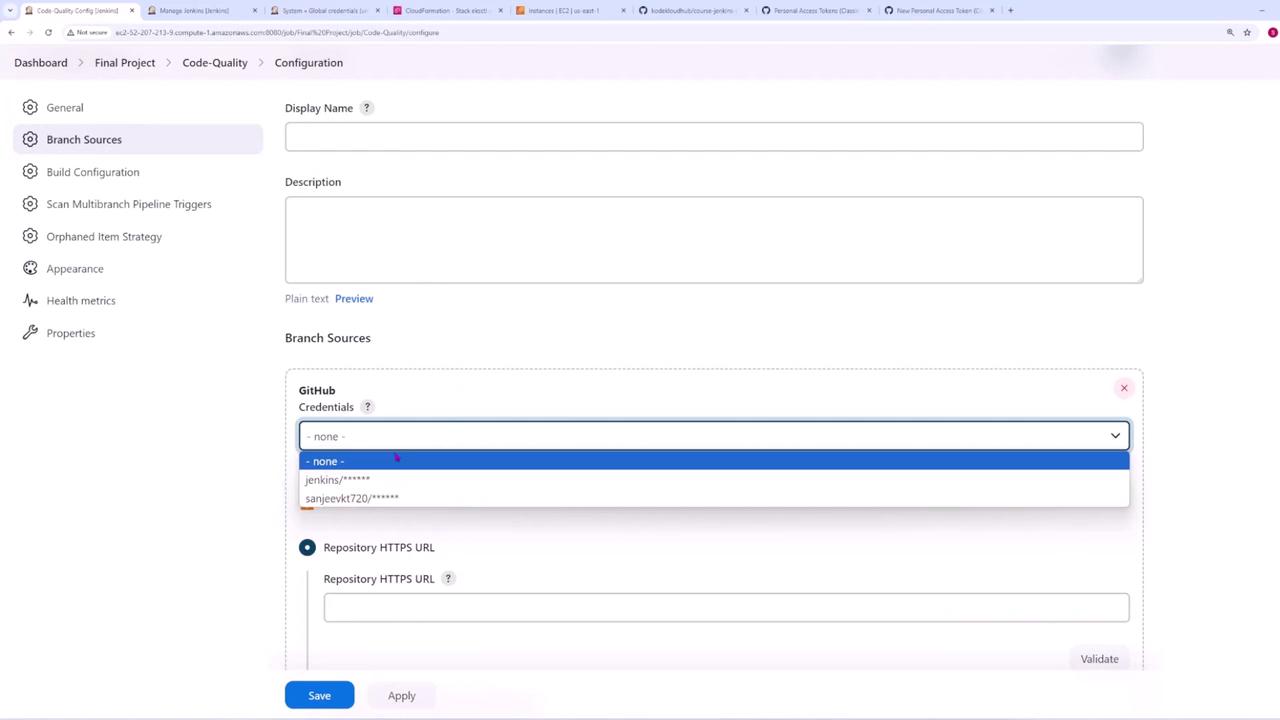This screenshot has width=1280, height=720.
Task: Go forward in browser history
Action: point(30,32)
